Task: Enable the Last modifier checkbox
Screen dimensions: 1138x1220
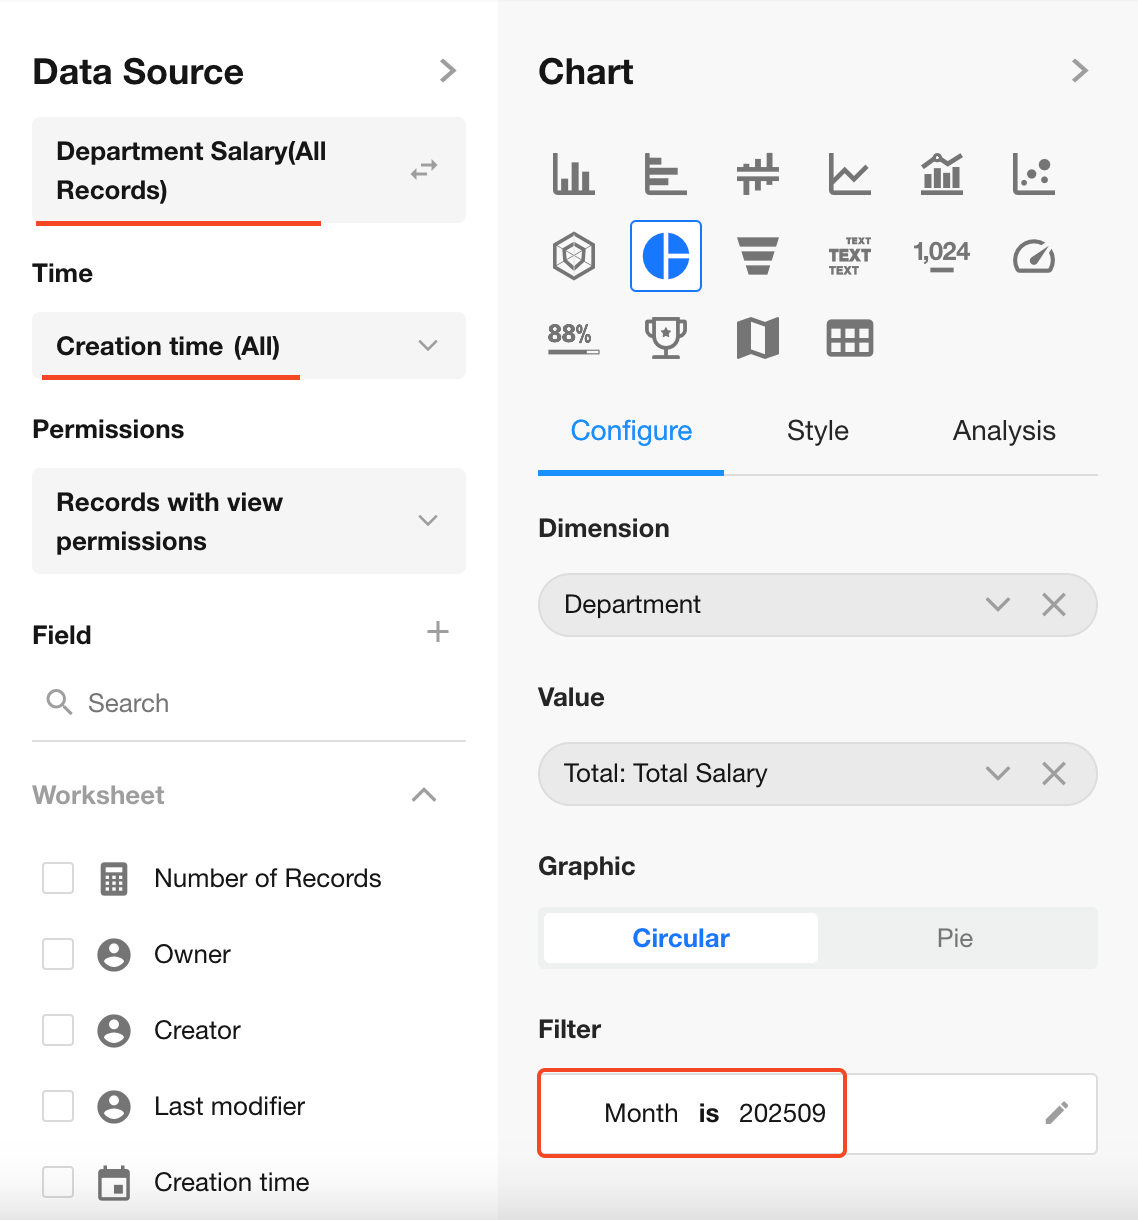Action: pyautogui.click(x=58, y=1106)
